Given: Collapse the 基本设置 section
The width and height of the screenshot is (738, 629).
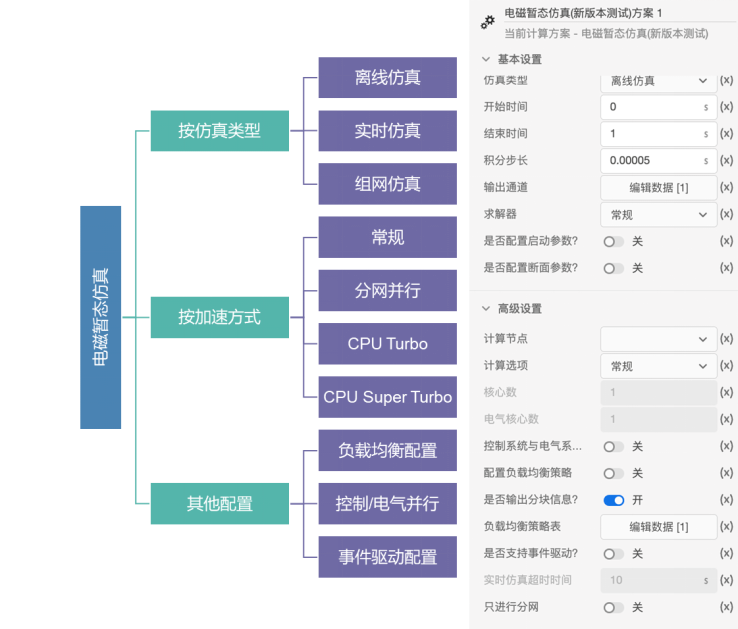Looking at the screenshot, I should pos(487,59).
